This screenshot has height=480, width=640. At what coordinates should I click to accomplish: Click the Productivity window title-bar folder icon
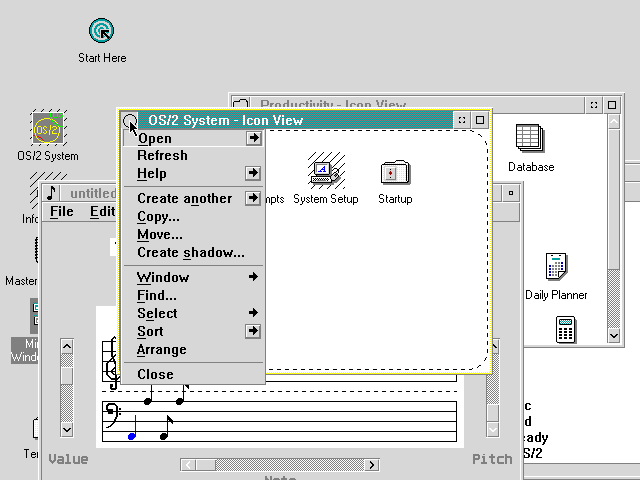(x=241, y=104)
